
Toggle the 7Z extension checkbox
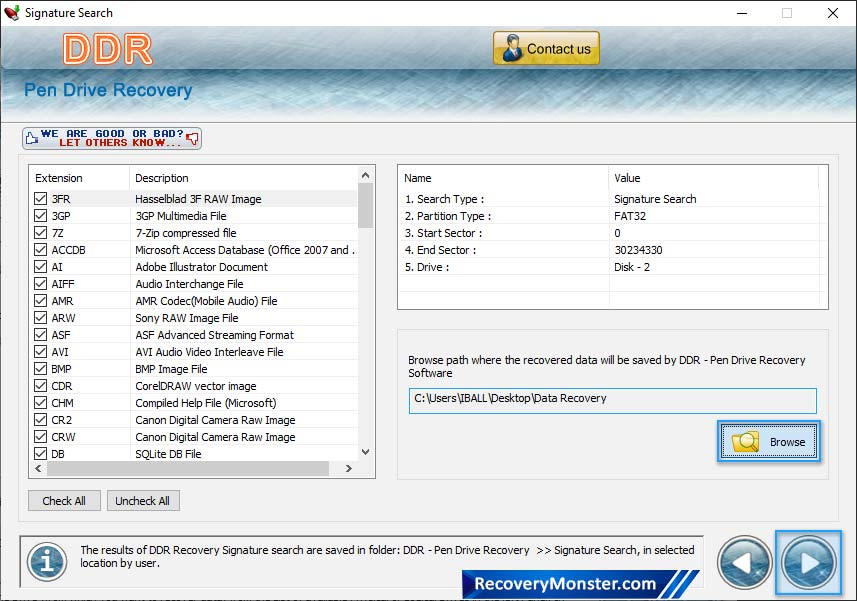tap(40, 233)
